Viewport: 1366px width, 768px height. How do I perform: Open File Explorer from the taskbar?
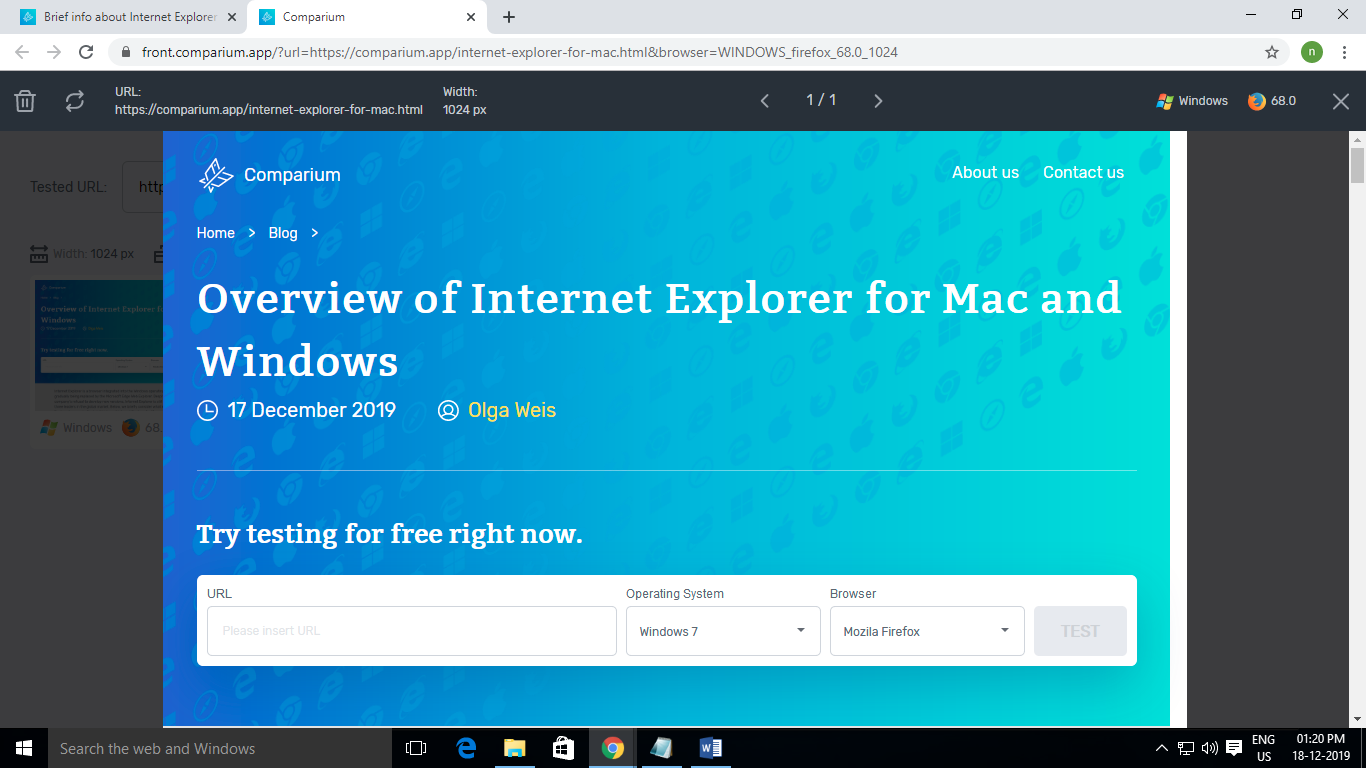[x=515, y=748]
